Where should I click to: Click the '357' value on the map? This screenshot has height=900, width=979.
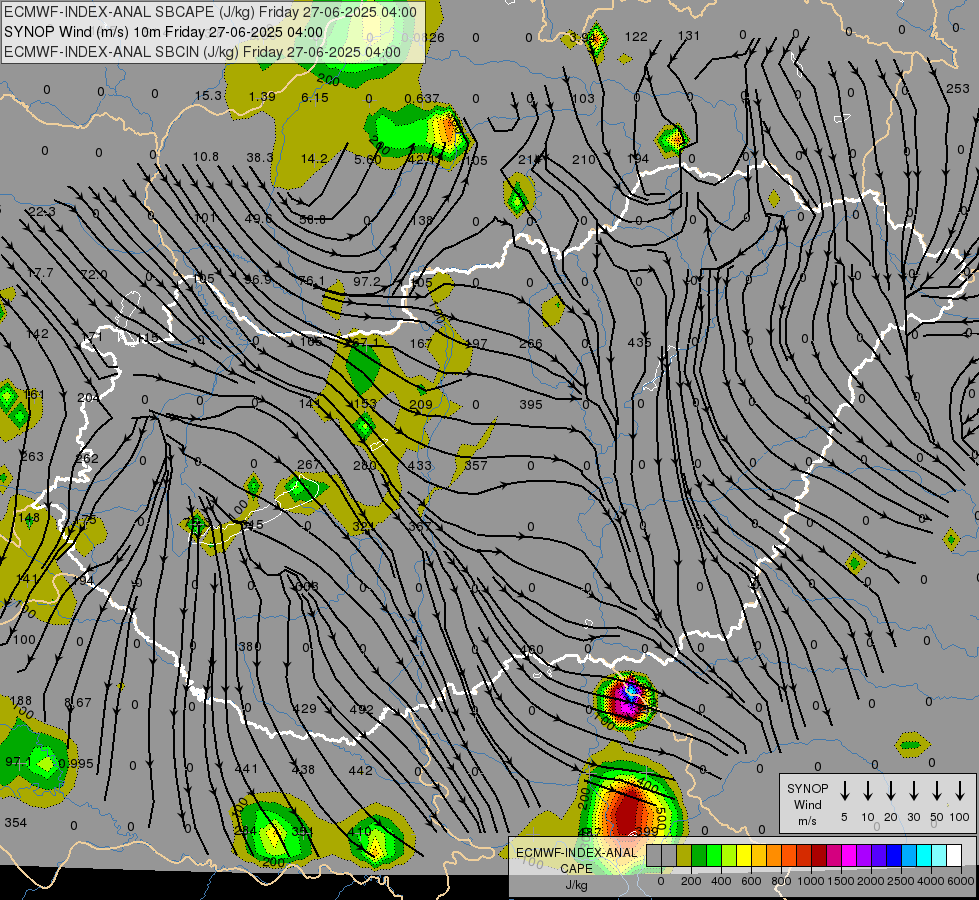tap(475, 465)
